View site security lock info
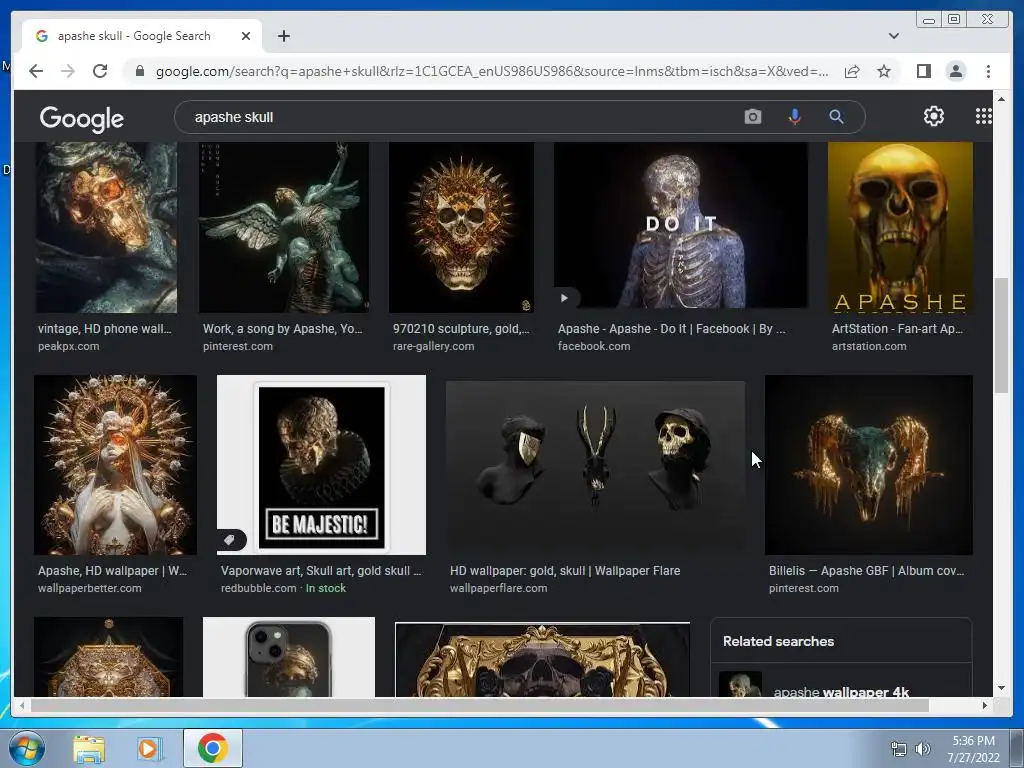1024x768 pixels. click(x=140, y=71)
